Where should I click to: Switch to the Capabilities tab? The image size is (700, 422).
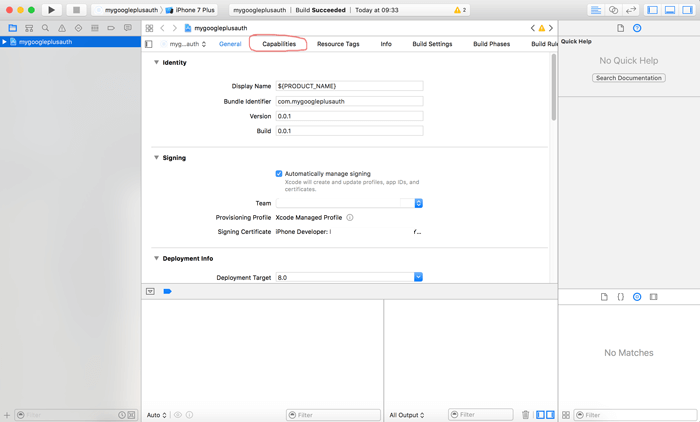tap(279, 44)
